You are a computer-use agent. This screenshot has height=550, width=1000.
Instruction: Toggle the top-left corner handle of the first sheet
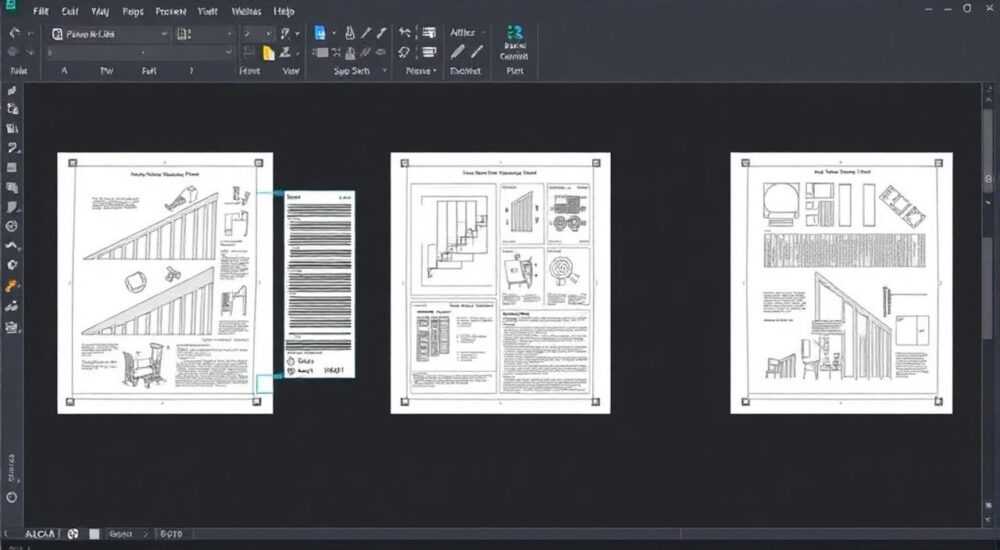click(x=72, y=163)
